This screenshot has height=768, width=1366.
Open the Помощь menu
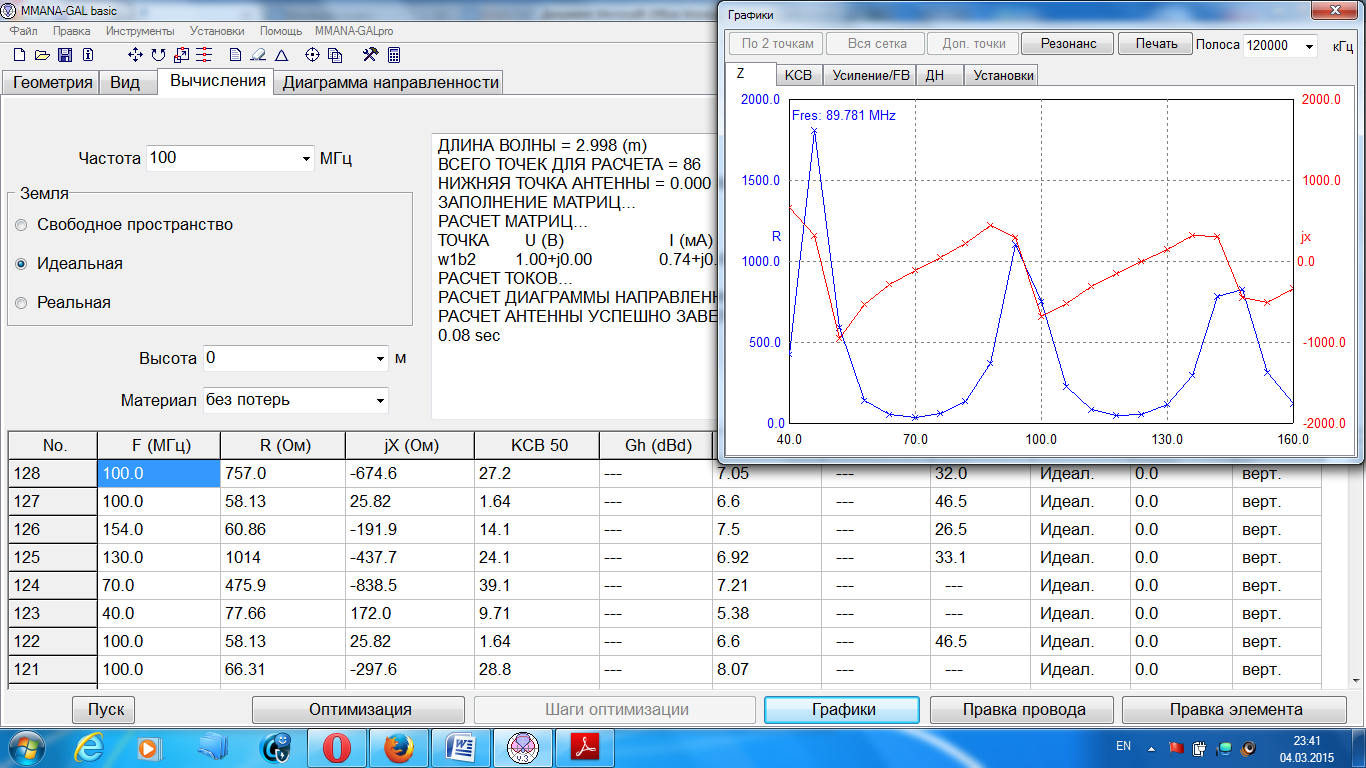[x=281, y=31]
